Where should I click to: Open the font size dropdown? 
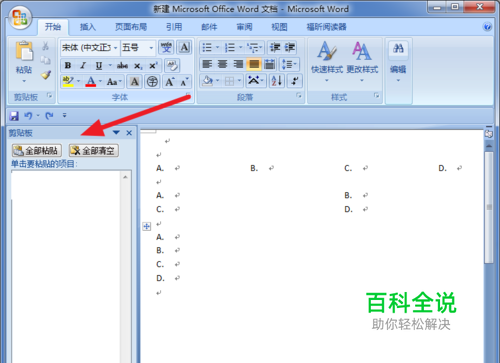coord(151,48)
